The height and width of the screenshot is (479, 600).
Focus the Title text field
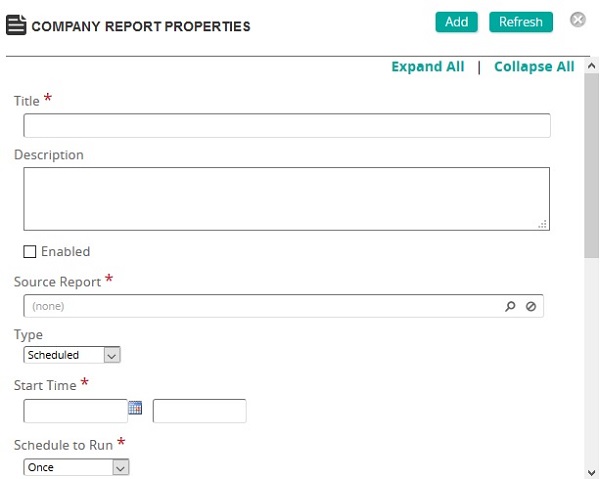click(287, 126)
